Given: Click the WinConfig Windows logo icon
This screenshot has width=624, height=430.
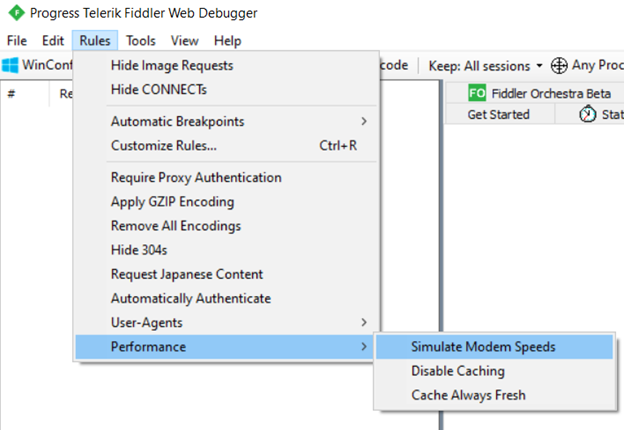Looking at the screenshot, I should (10, 65).
